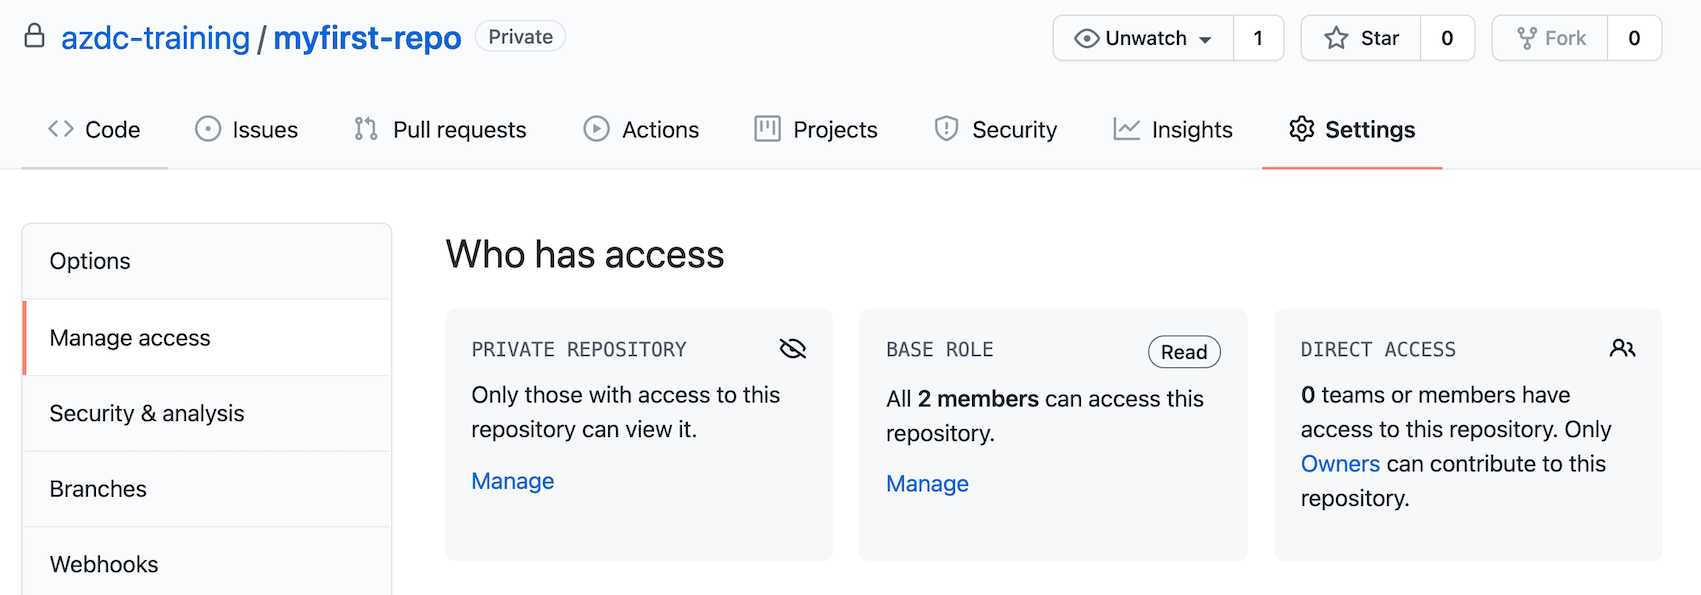Screen dimensions: 1701x595
Task: Open the myfirst-repo repository link
Action: click(x=367, y=38)
